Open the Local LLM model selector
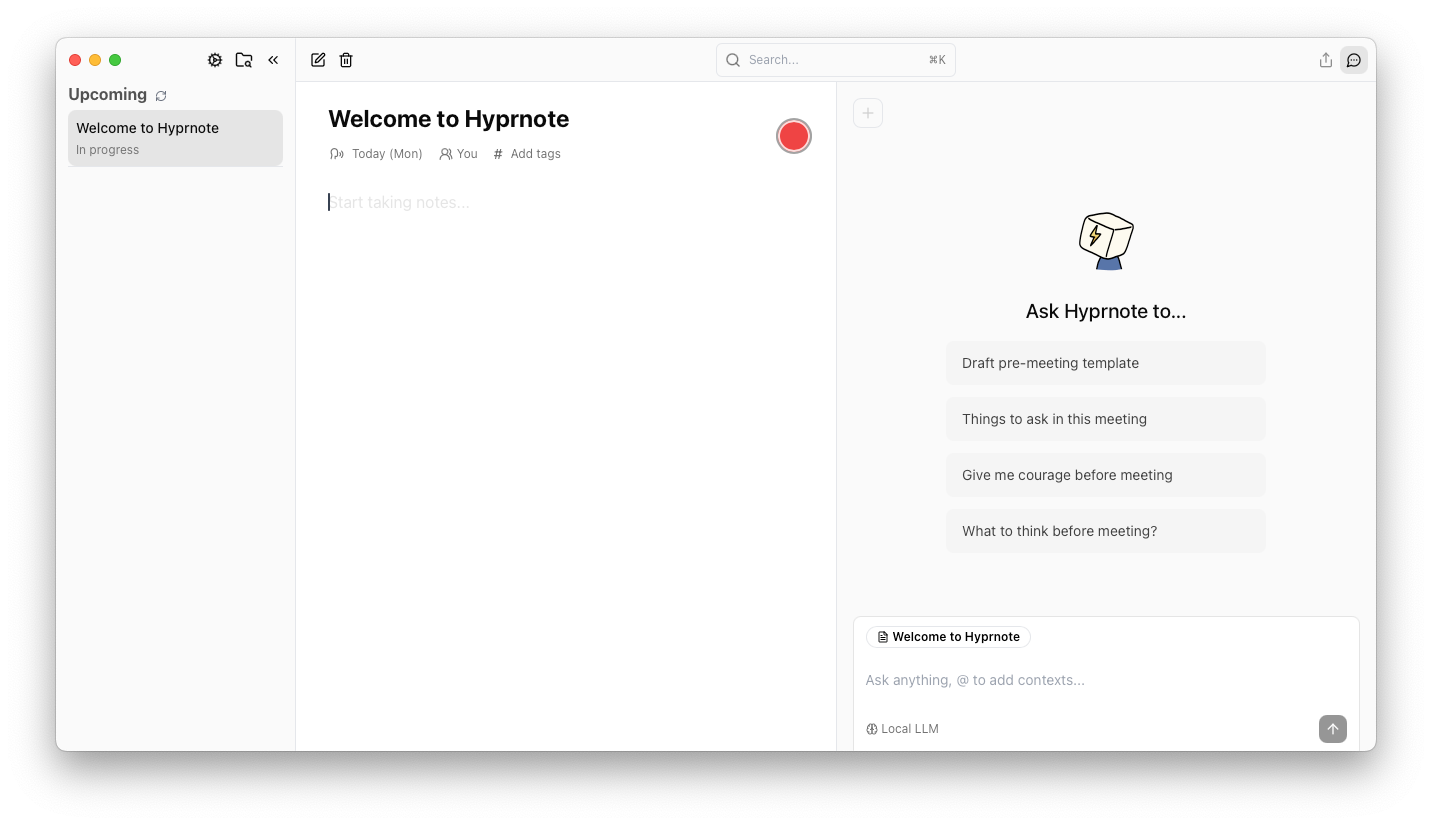 point(902,728)
